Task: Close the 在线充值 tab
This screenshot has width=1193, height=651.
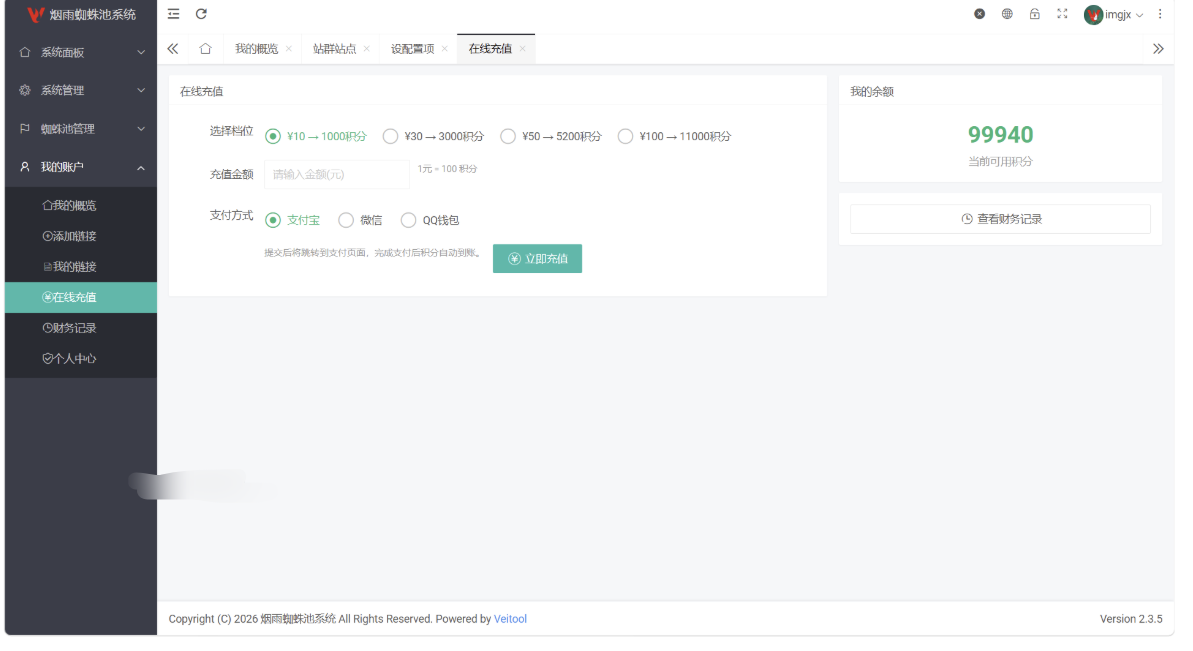Action: [x=523, y=49]
